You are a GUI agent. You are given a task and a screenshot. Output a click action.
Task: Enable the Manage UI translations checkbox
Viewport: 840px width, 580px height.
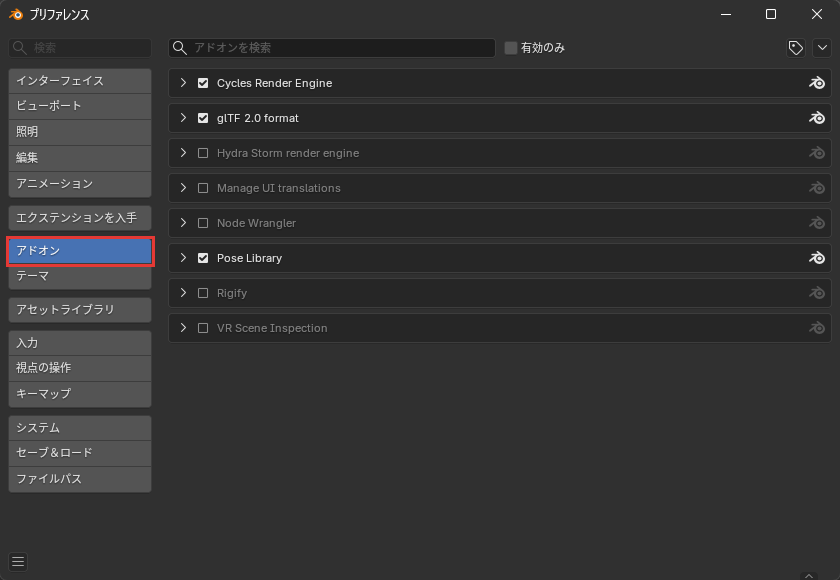pyautogui.click(x=203, y=188)
